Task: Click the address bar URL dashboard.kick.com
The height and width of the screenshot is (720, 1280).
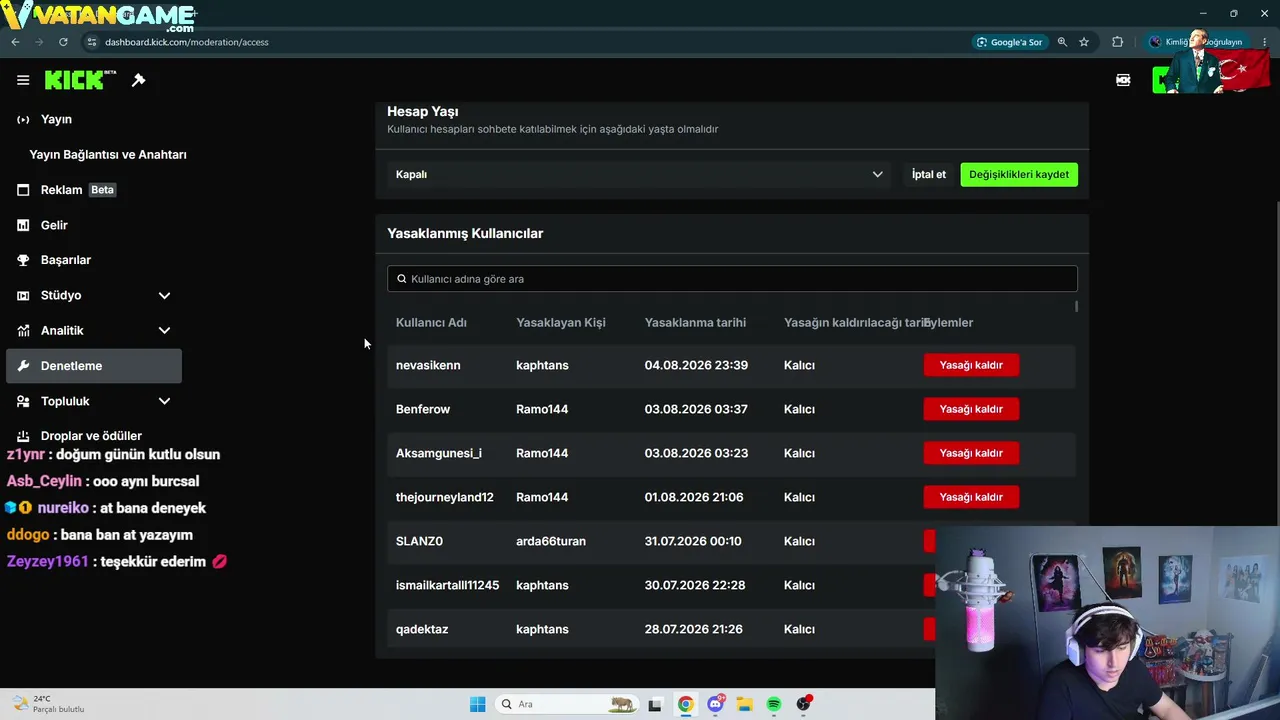Action: [x=187, y=42]
